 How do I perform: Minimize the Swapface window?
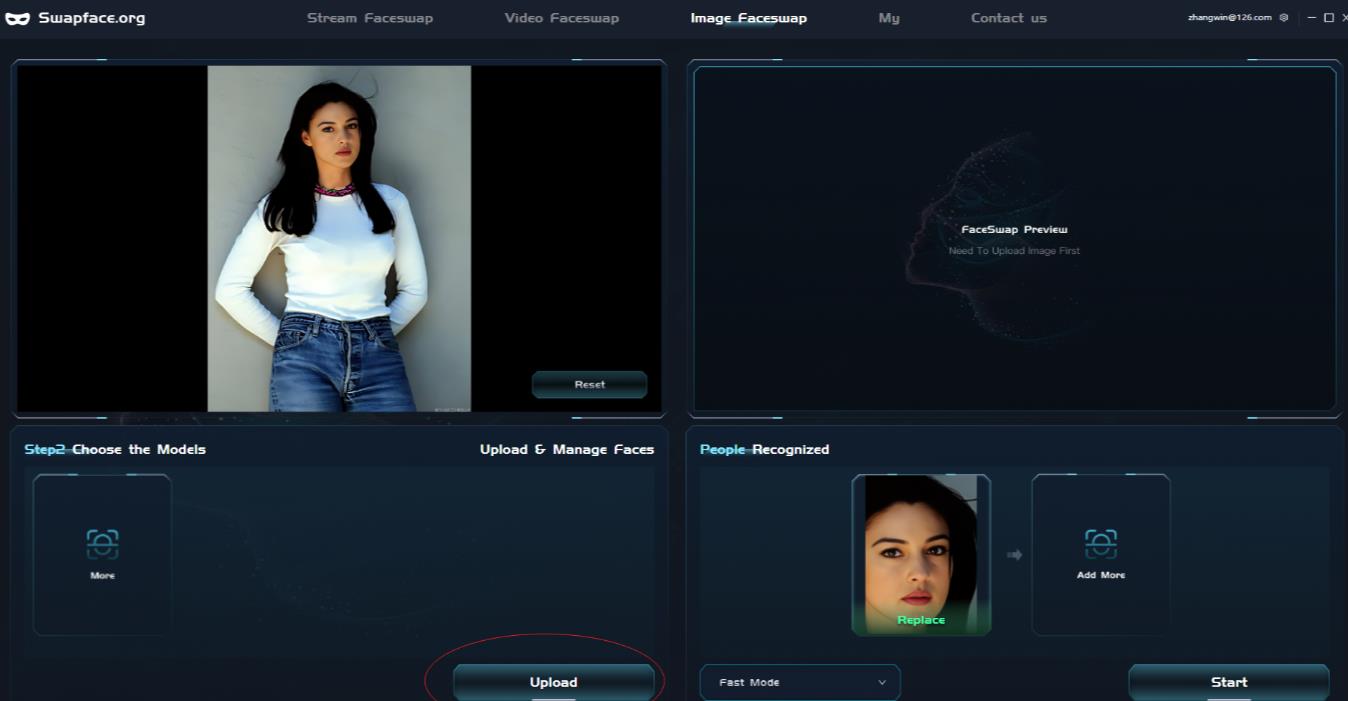click(x=1312, y=18)
